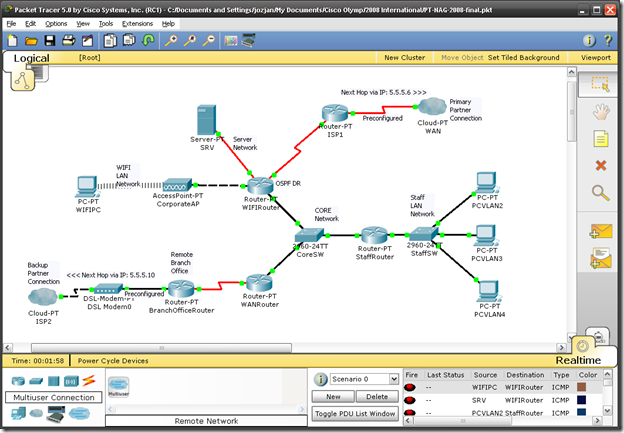Click blue color swatch of PCVLAN2 row
The width and height of the screenshot is (624, 433).
point(582,412)
